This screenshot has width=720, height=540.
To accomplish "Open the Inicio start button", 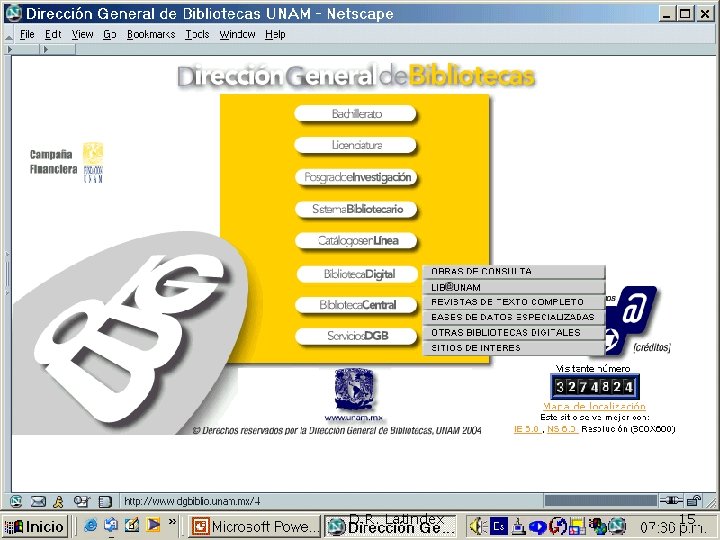I will point(35,526).
